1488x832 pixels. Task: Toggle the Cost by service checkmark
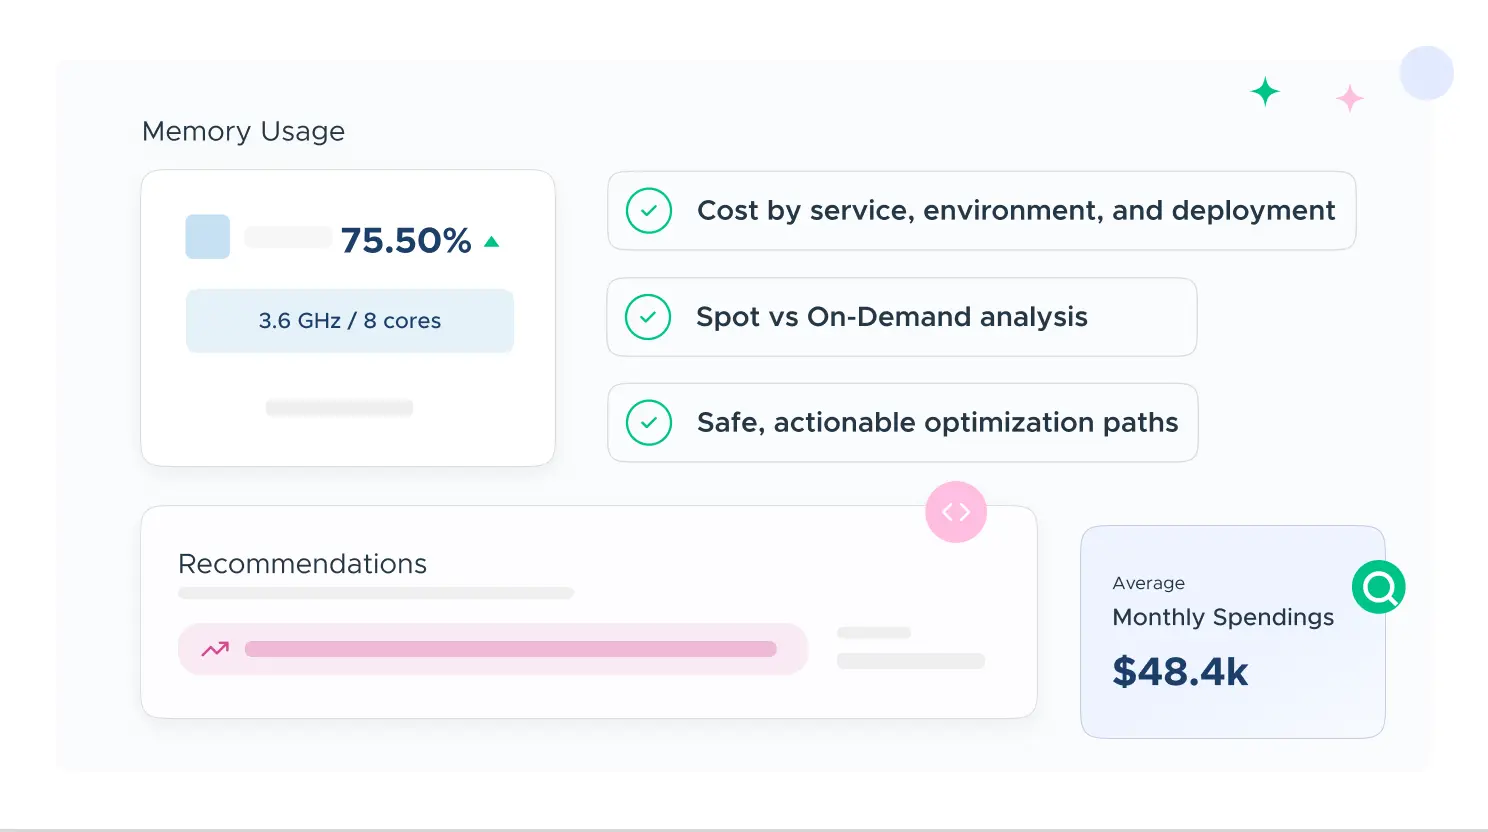(x=649, y=211)
